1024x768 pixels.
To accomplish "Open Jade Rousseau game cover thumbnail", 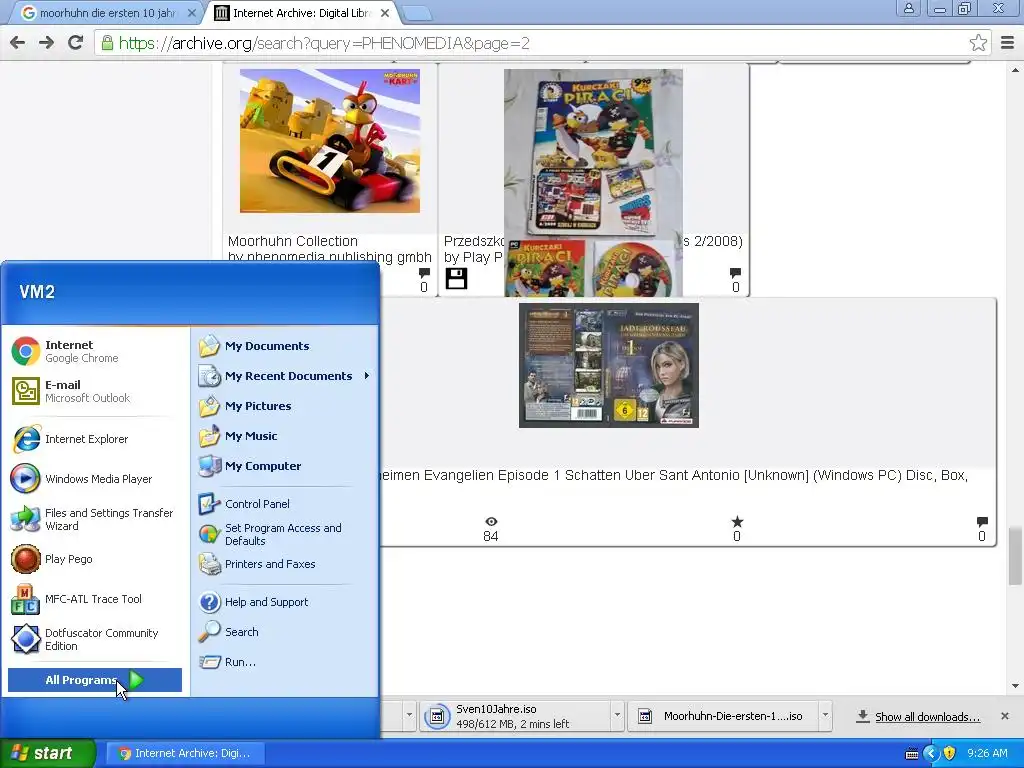I will click(x=609, y=365).
